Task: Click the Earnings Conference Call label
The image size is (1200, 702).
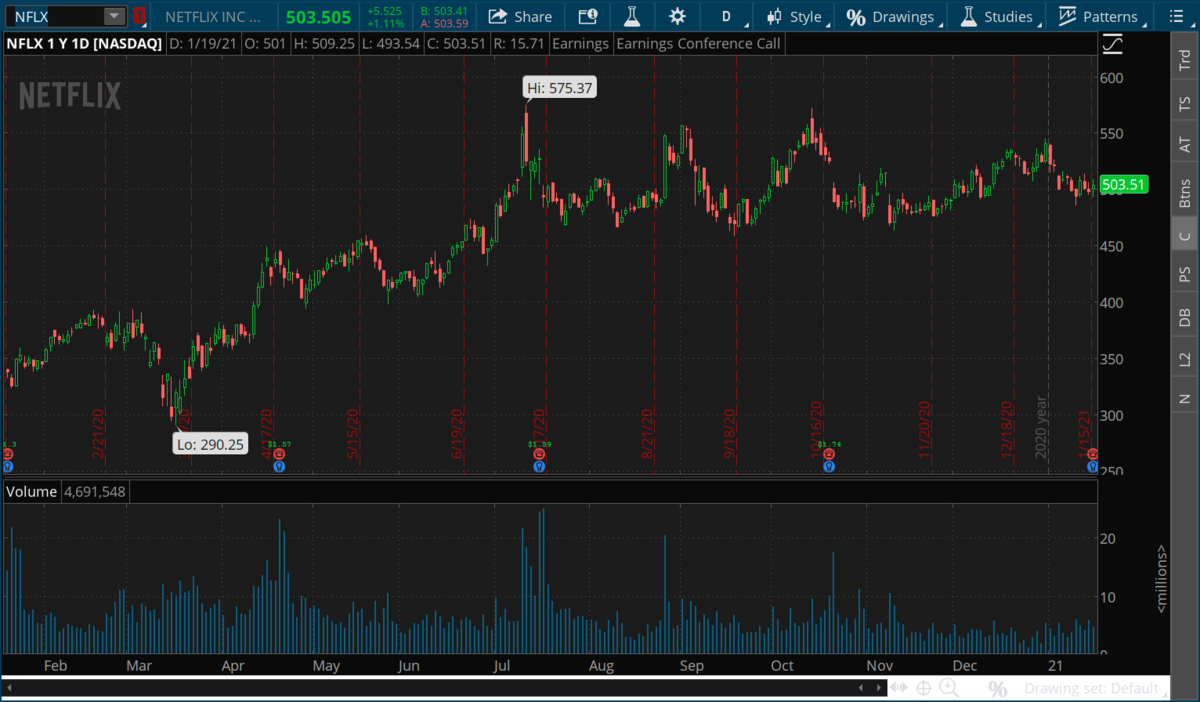Action: coord(698,44)
